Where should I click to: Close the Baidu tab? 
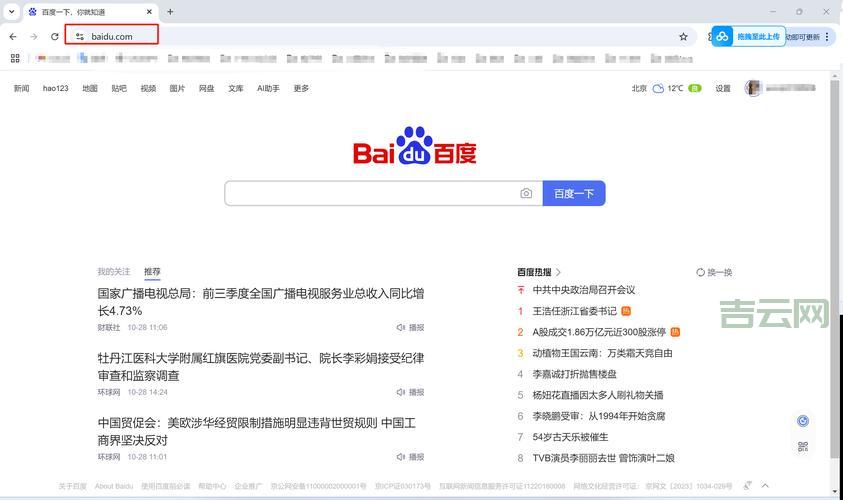click(x=149, y=11)
